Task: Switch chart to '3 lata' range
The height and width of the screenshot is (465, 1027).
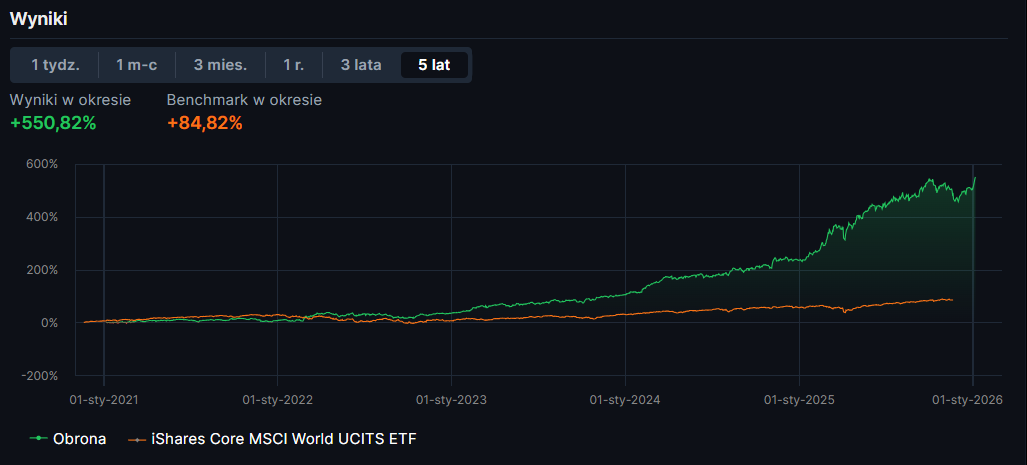Action: click(361, 65)
